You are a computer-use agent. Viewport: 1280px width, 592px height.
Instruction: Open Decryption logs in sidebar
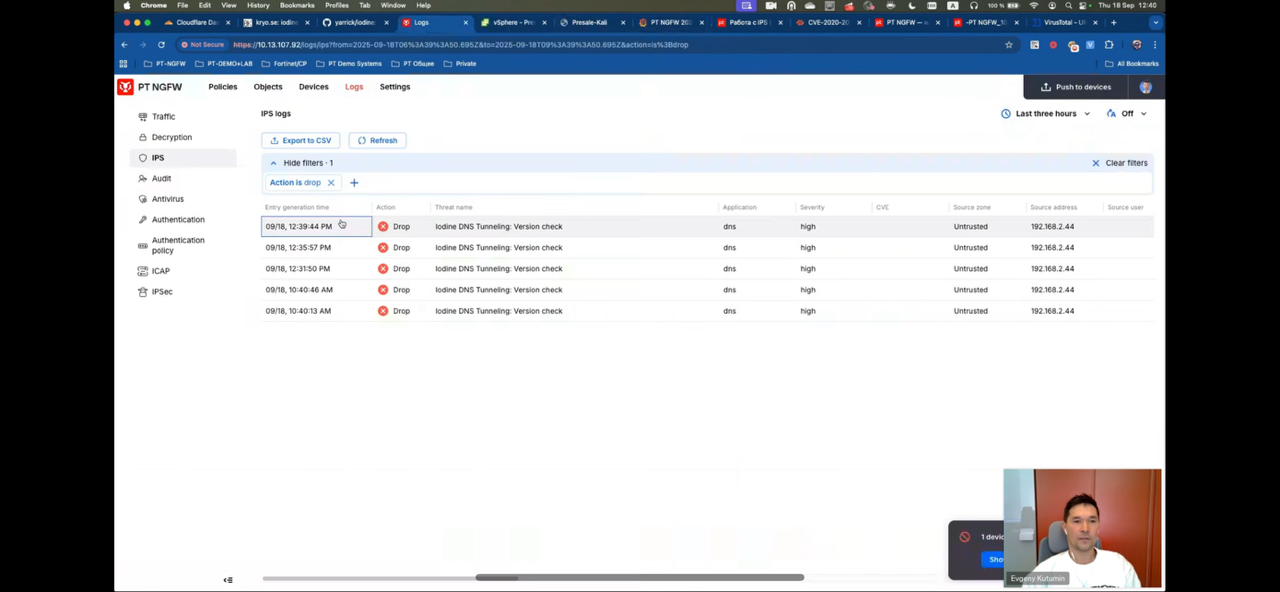point(171,137)
